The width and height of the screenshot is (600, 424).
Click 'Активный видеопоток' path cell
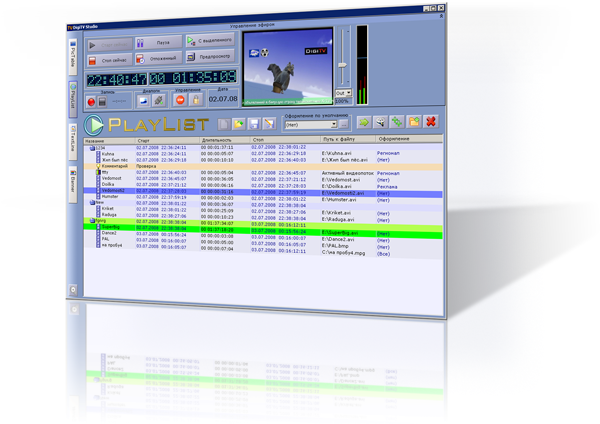347,173
